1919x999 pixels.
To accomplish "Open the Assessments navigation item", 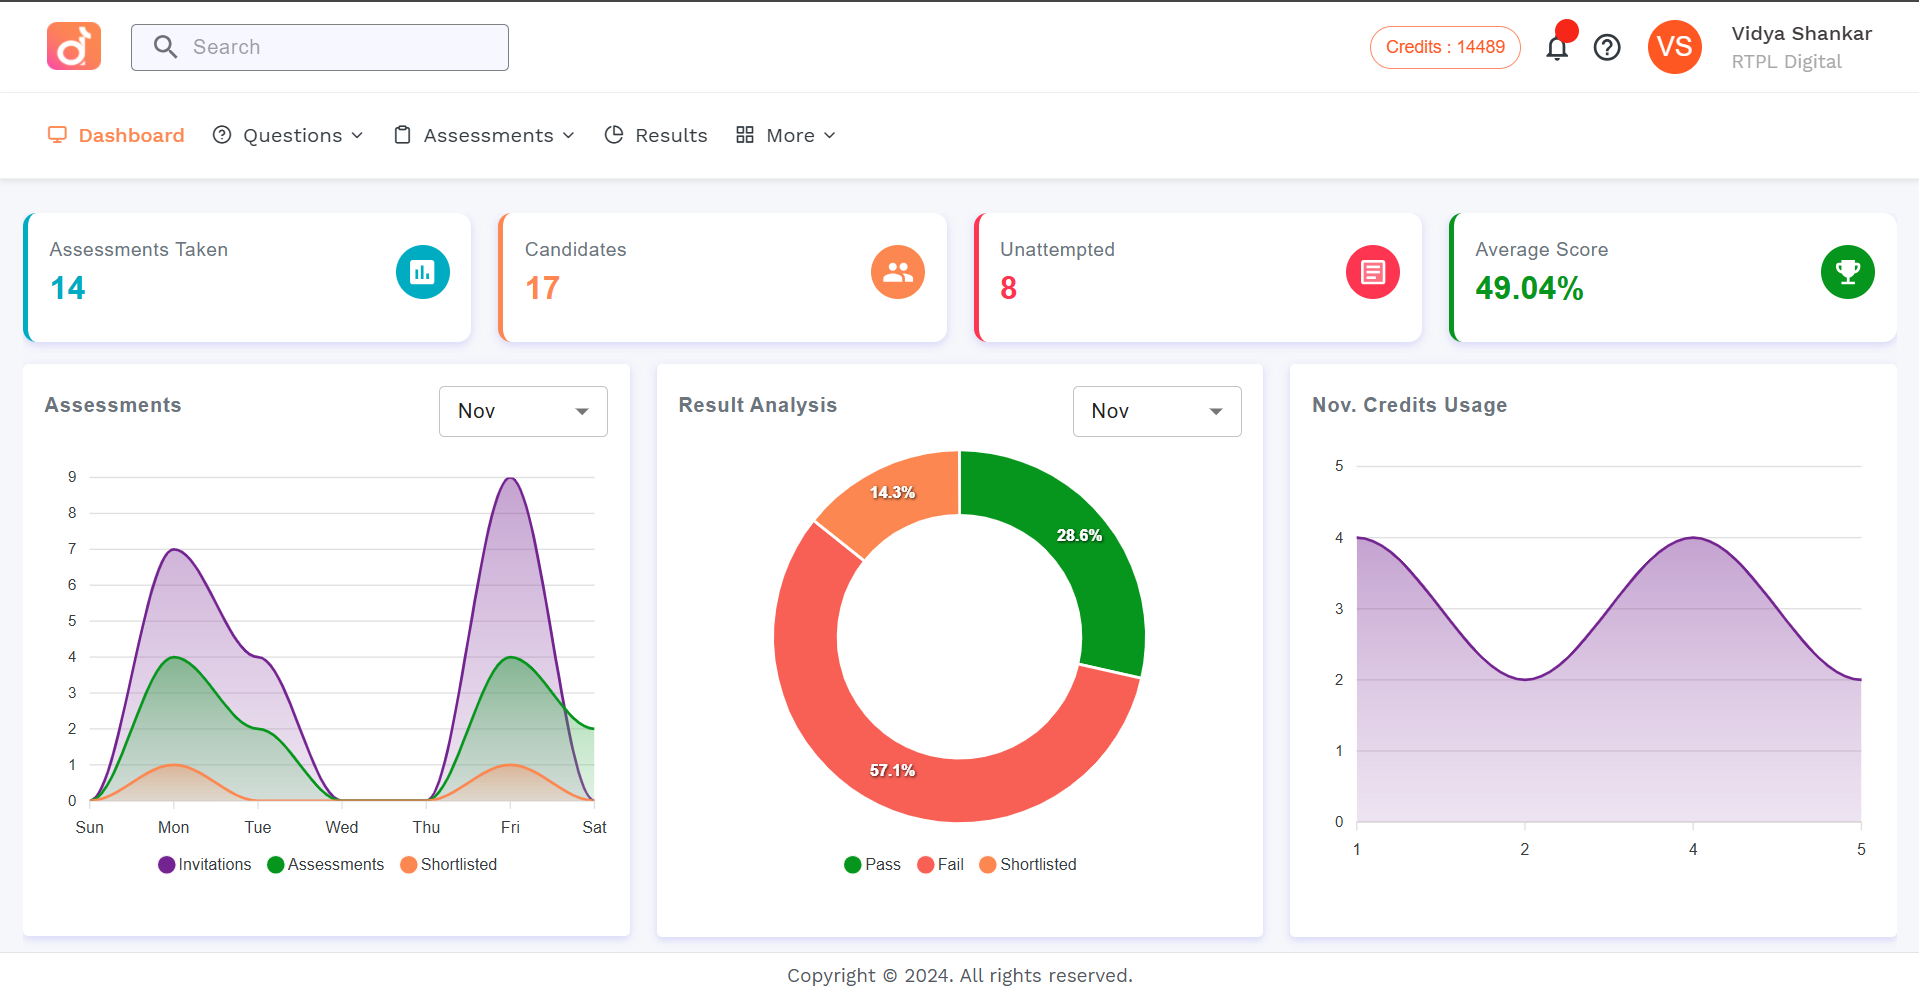I will pos(483,135).
